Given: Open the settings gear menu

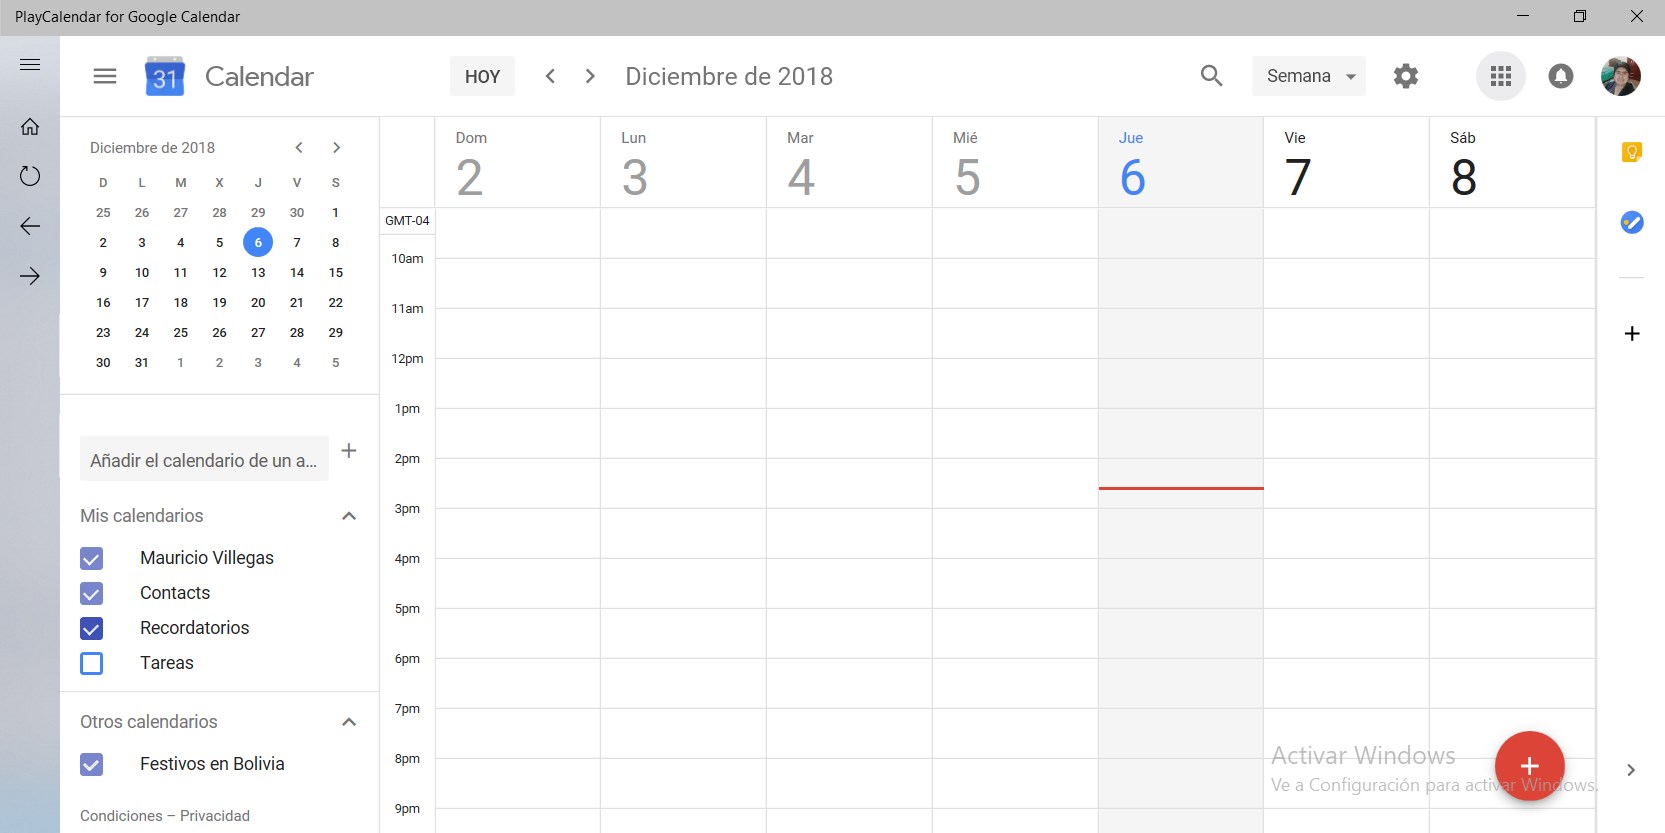Looking at the screenshot, I should pos(1406,76).
